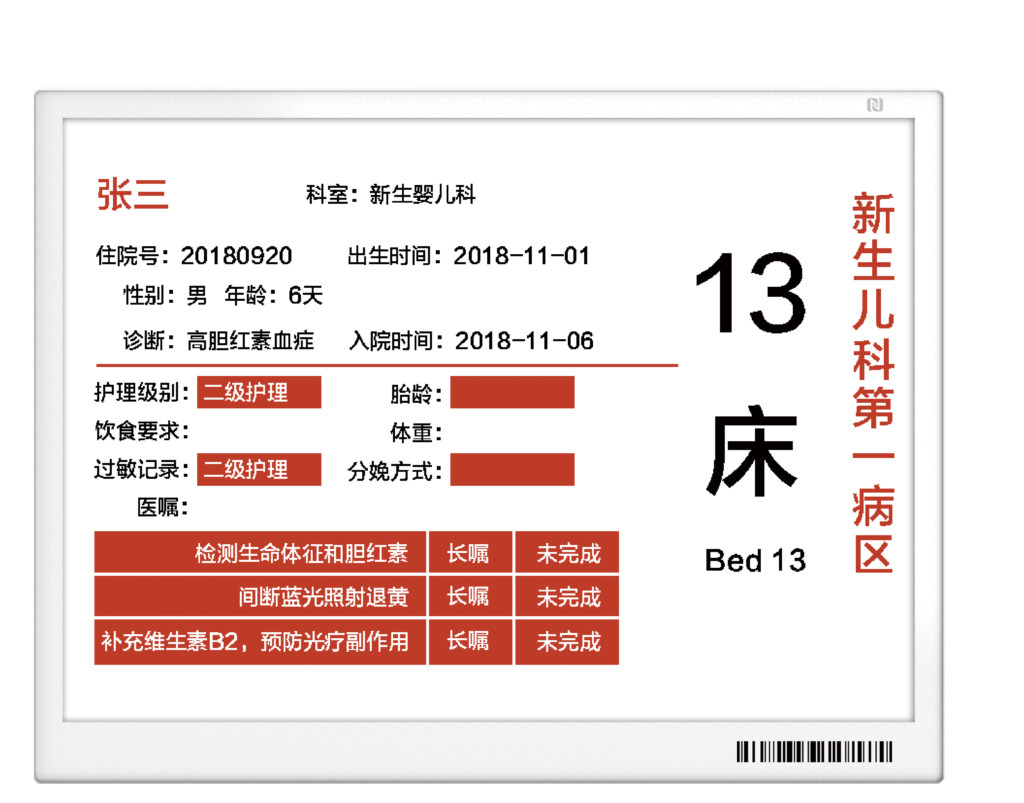Click the red field next to 胎龄
The height and width of the screenshot is (803, 1024).
pos(513,392)
